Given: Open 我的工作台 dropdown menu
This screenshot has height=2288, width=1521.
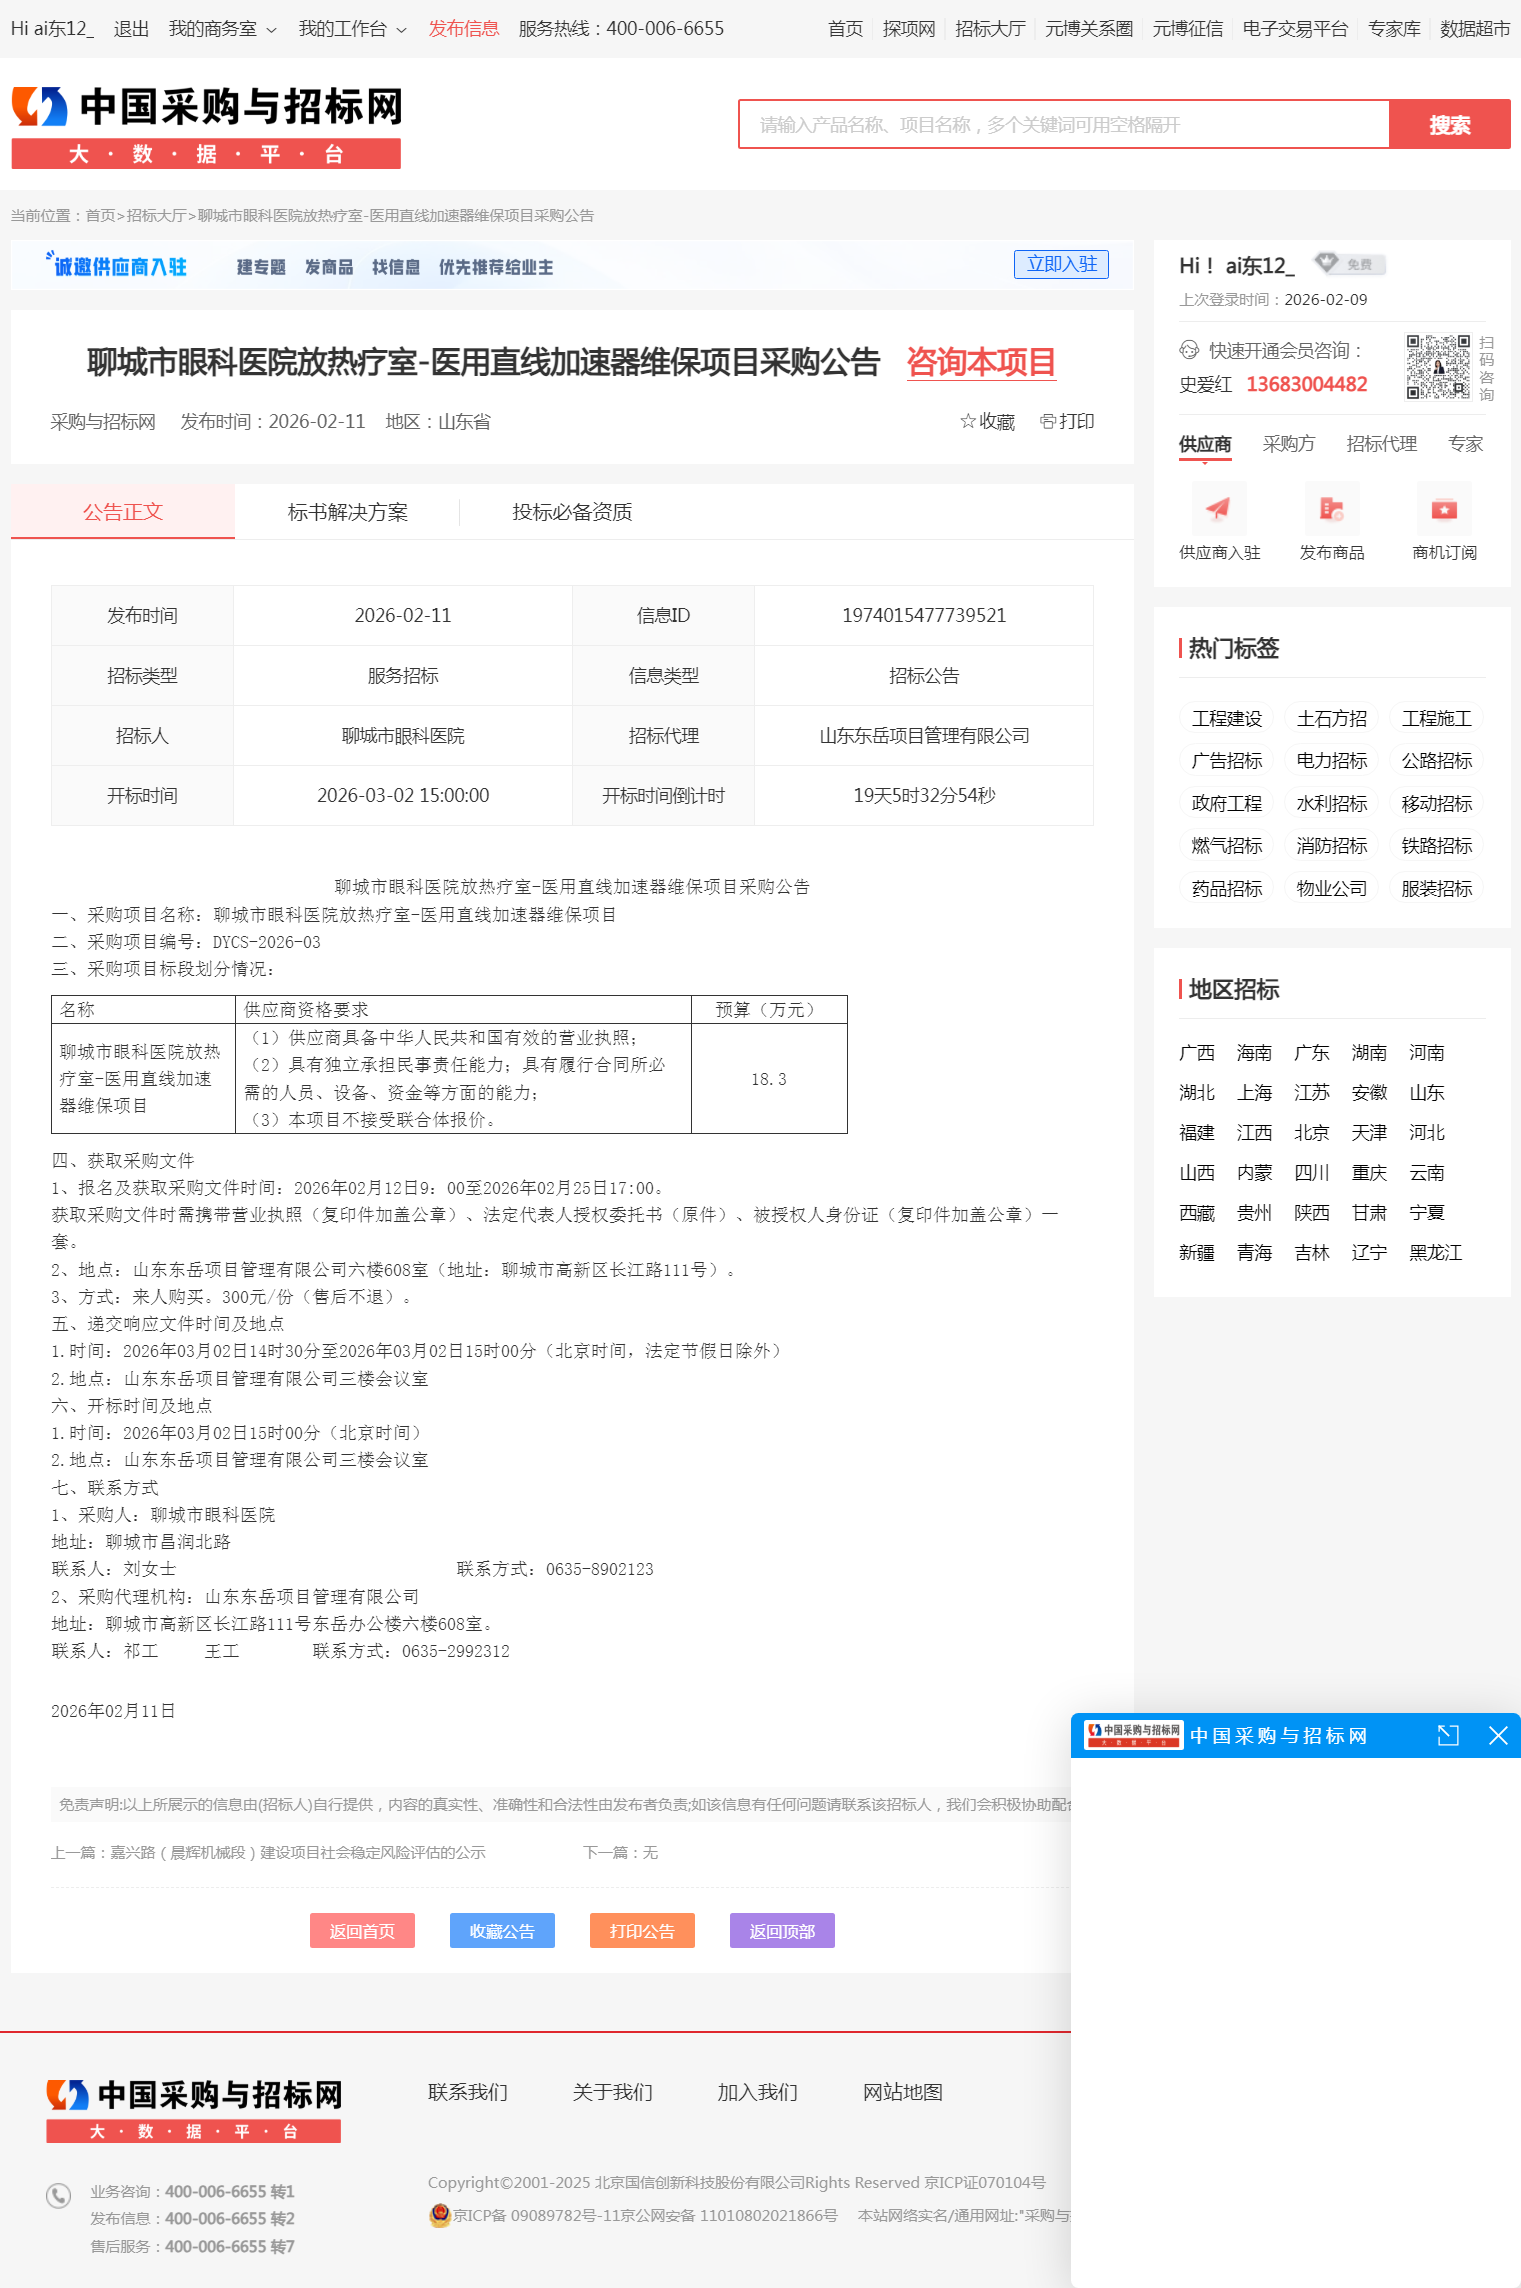Looking at the screenshot, I should (352, 29).
